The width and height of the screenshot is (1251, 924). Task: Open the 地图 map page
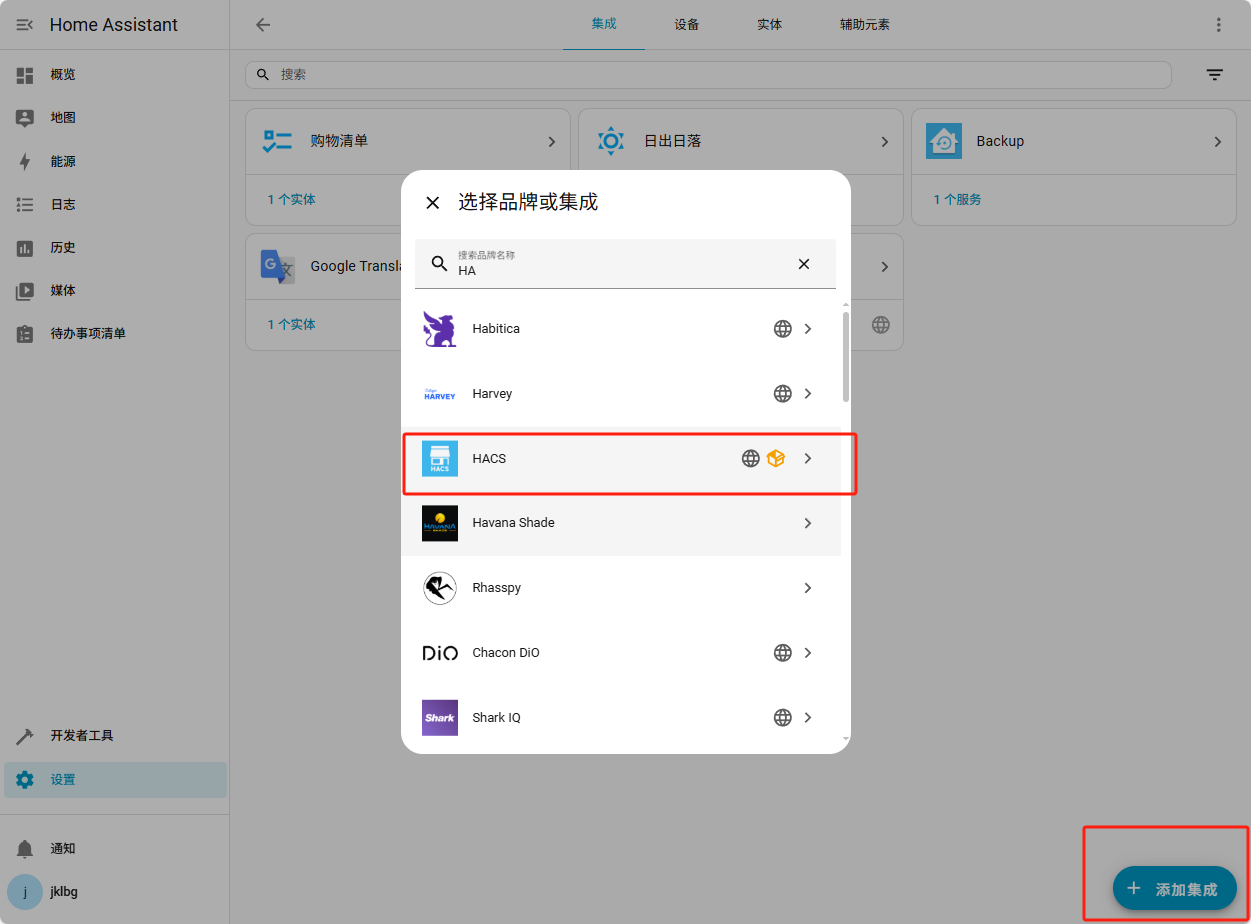click(x=115, y=118)
